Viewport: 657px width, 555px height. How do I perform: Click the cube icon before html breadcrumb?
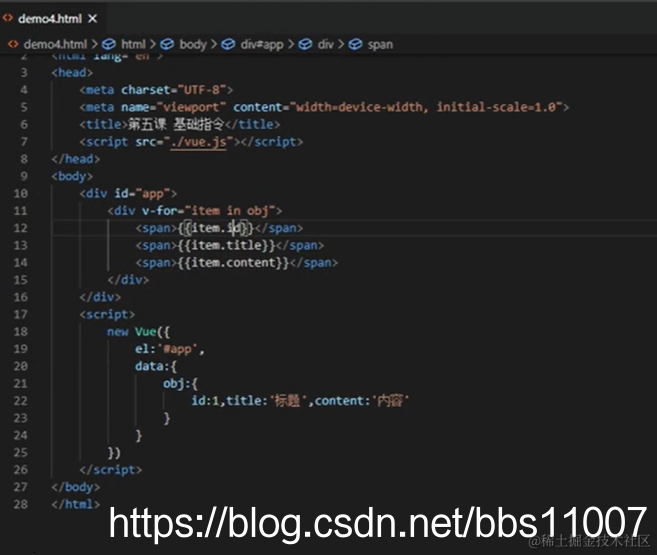click(109, 44)
